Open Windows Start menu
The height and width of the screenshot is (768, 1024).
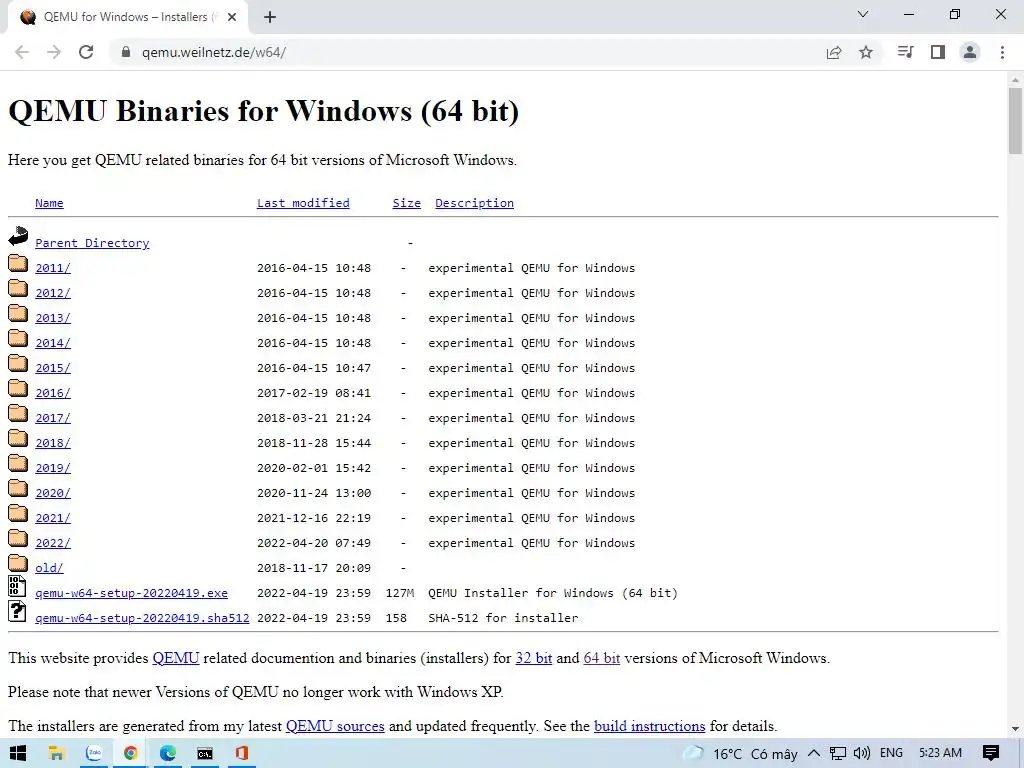pyautogui.click(x=18, y=753)
